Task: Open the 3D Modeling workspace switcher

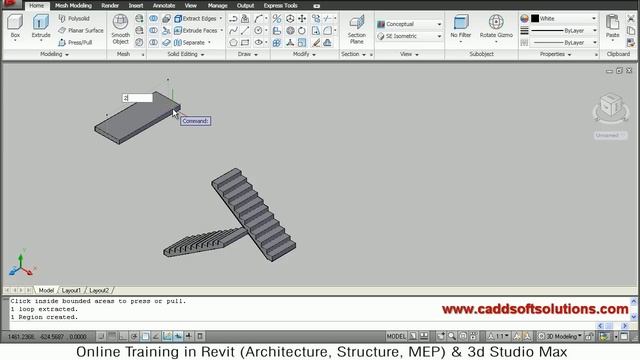Action: tap(560, 336)
